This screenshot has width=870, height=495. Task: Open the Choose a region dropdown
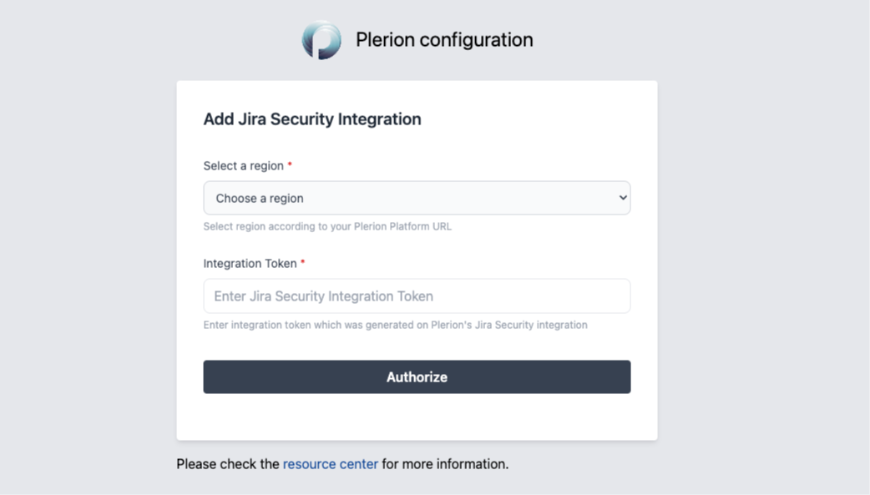pyautogui.click(x=416, y=198)
